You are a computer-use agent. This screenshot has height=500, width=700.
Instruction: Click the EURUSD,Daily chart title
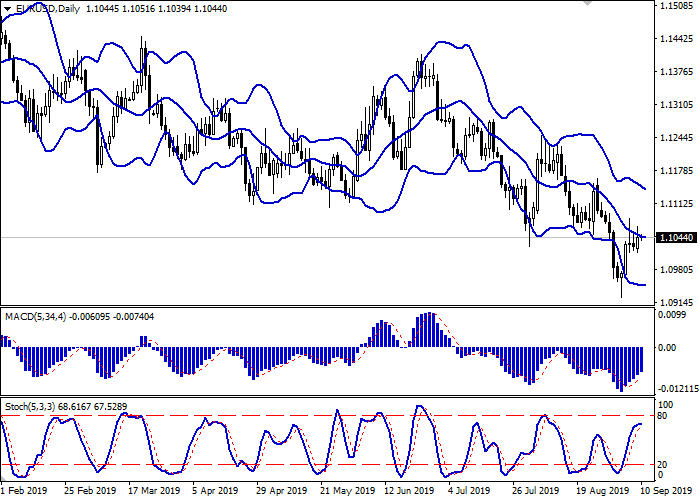coord(45,8)
